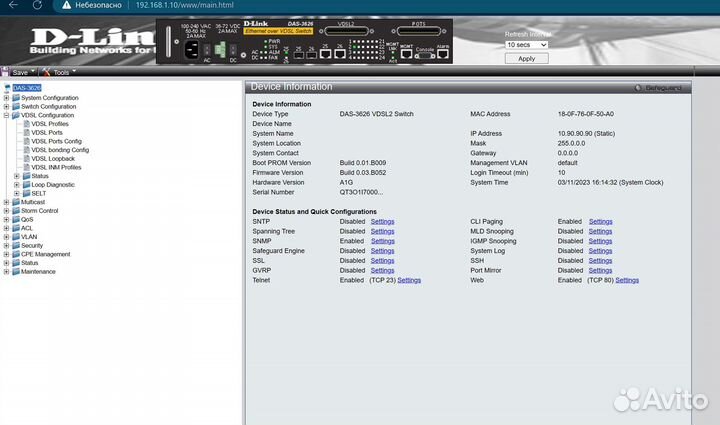Open Safeguard Engine Settings link
The height and width of the screenshot is (425, 720).
coord(382,251)
